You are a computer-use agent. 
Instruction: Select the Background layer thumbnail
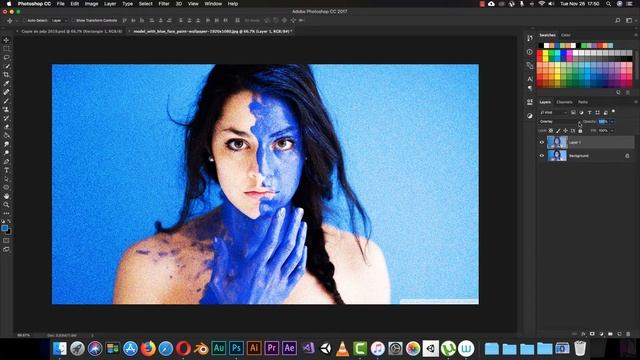(557, 156)
